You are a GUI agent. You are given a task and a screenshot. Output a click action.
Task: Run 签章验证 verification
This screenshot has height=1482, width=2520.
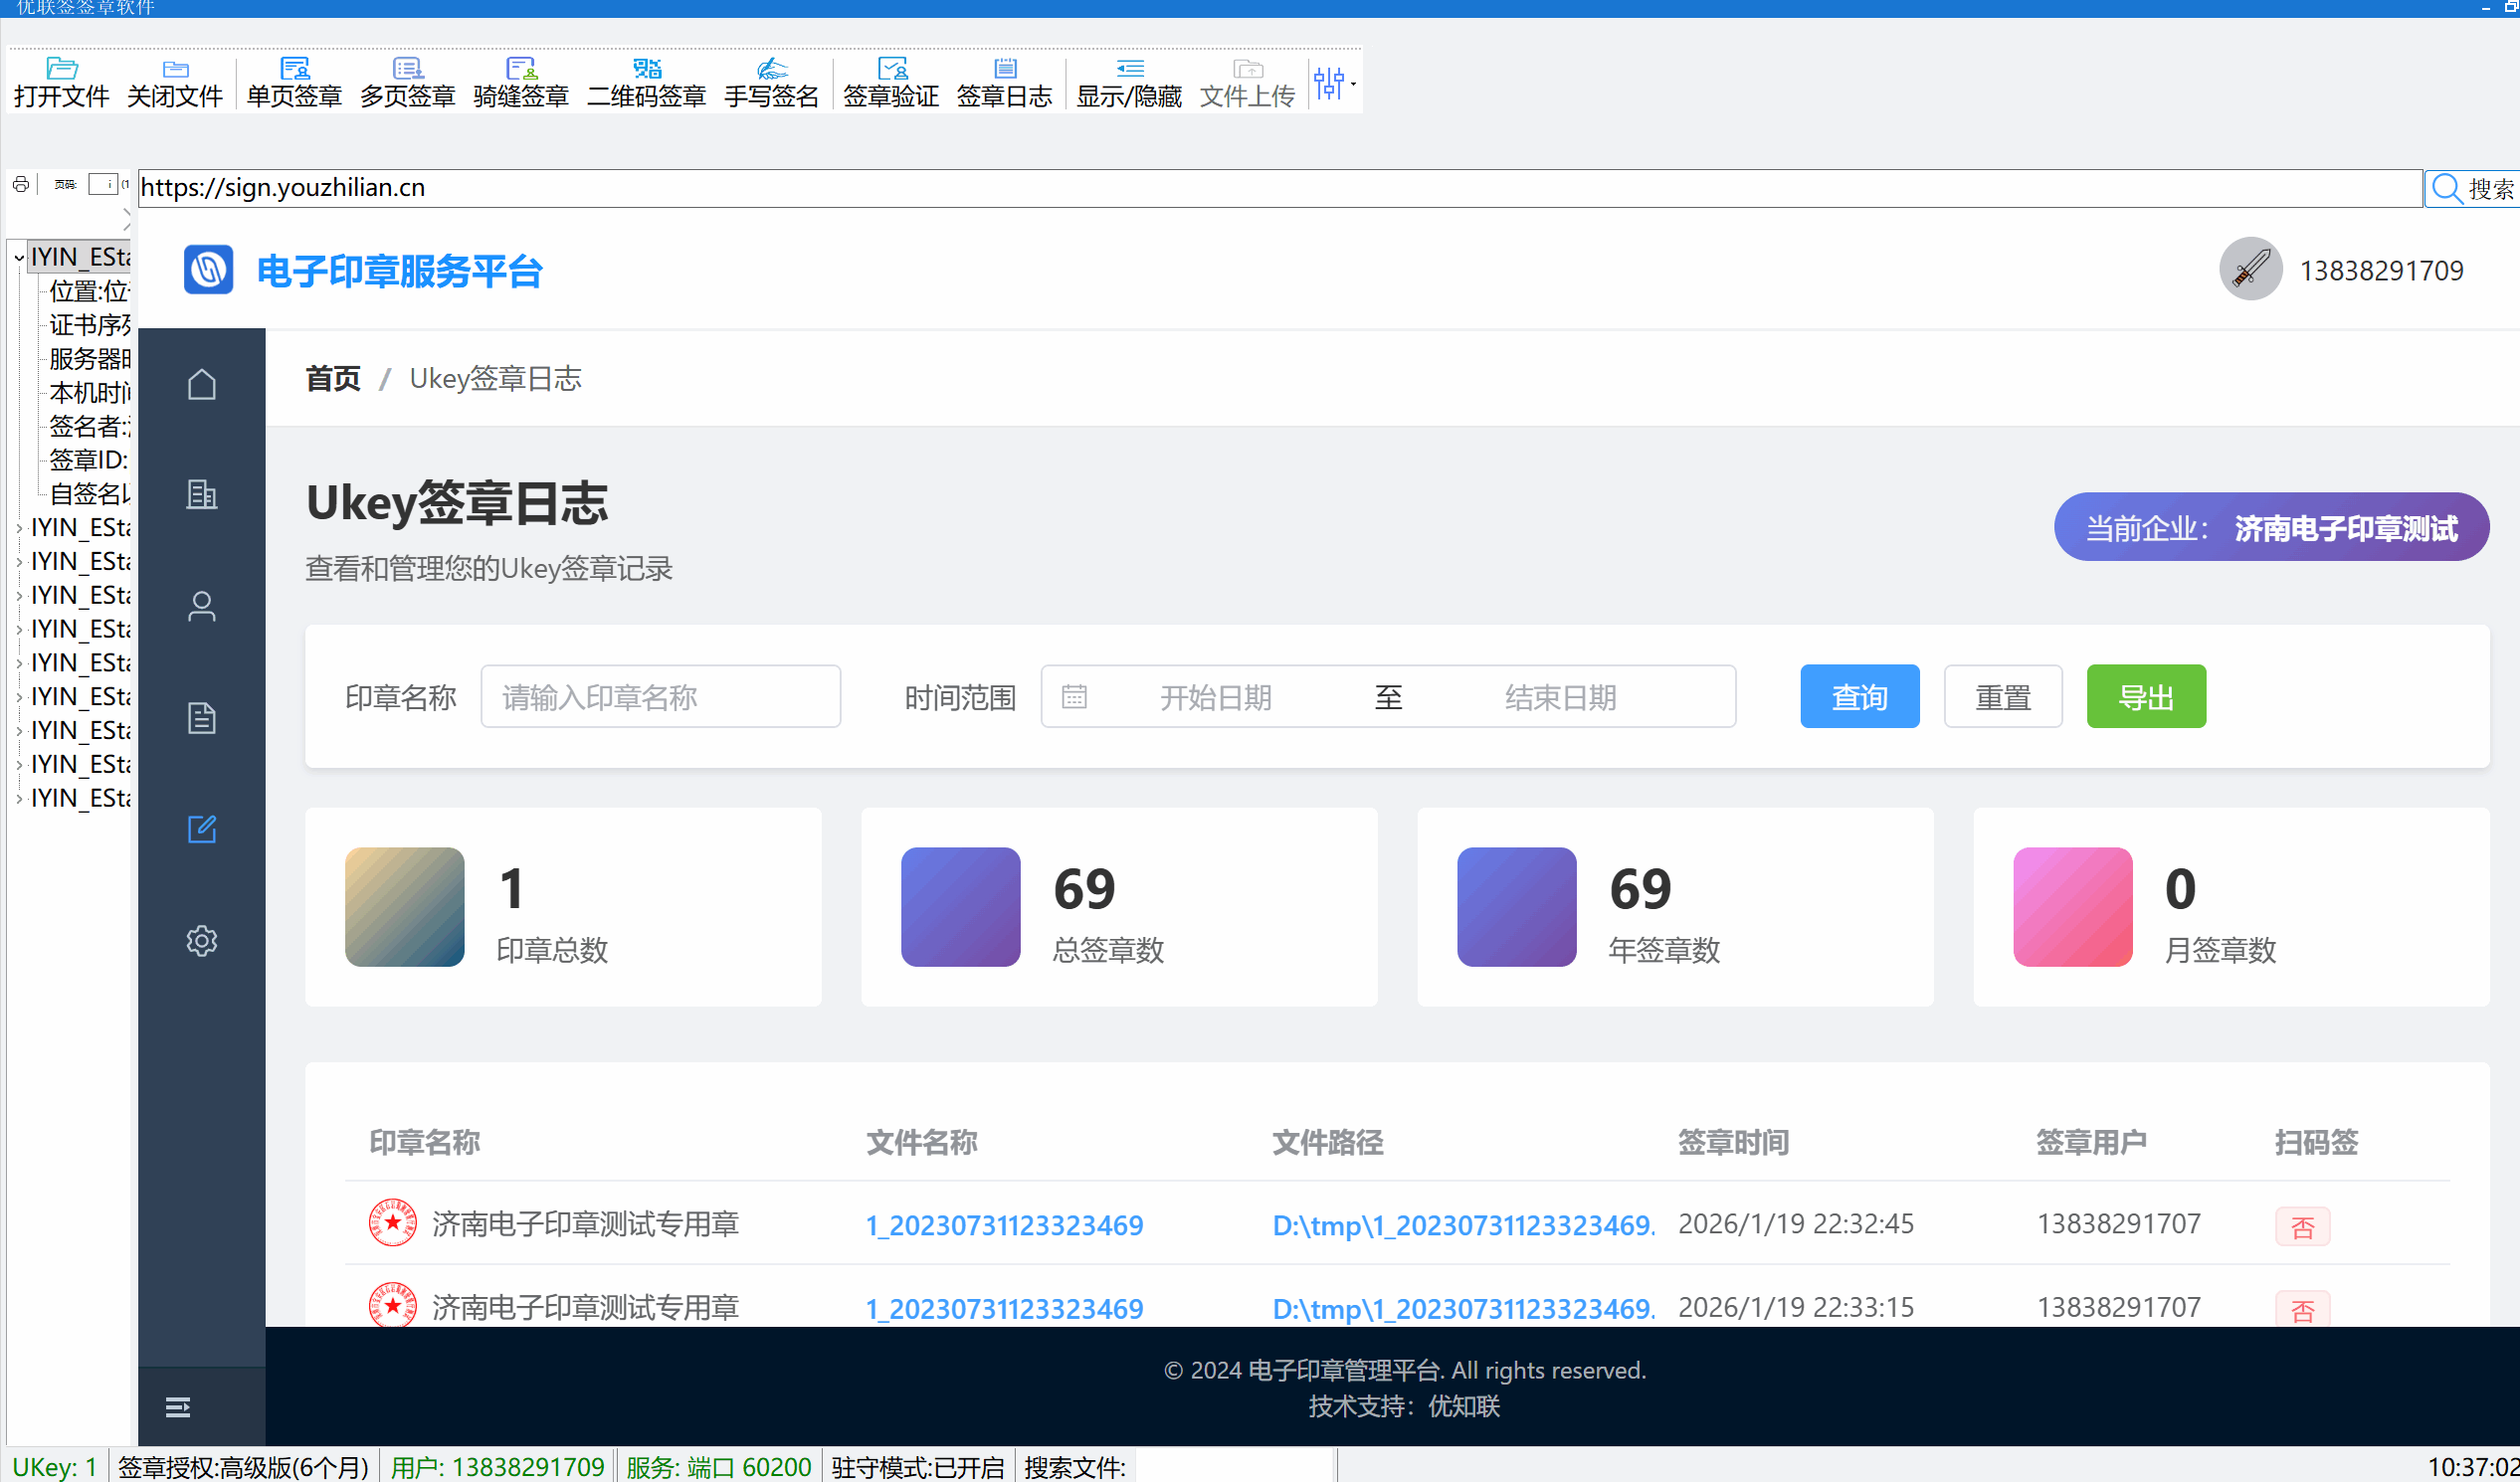(x=890, y=82)
